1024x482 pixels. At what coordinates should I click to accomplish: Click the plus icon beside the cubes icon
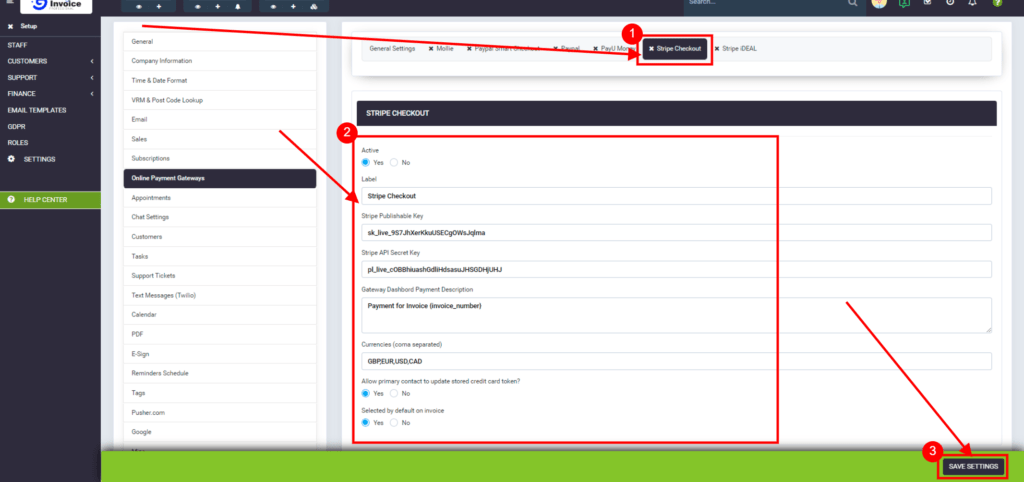293,7
